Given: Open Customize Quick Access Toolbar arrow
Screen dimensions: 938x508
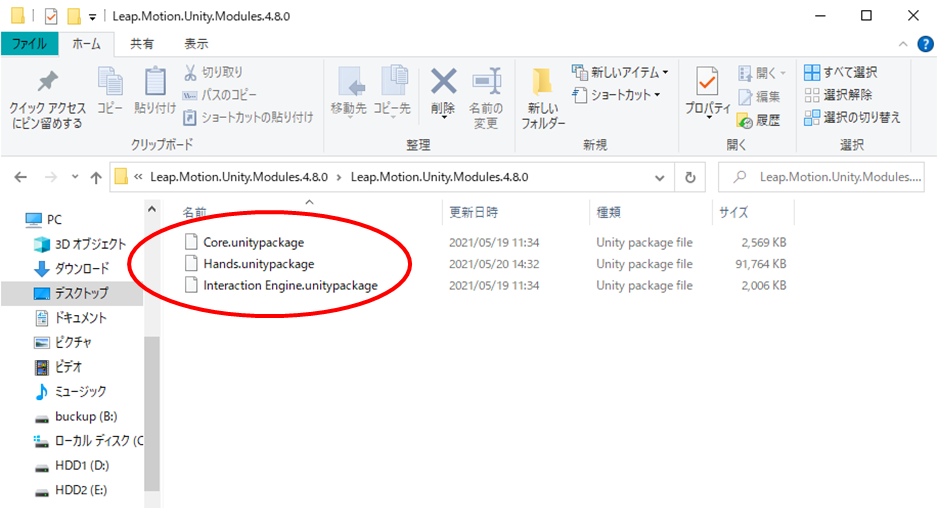Looking at the screenshot, I should pos(92,17).
